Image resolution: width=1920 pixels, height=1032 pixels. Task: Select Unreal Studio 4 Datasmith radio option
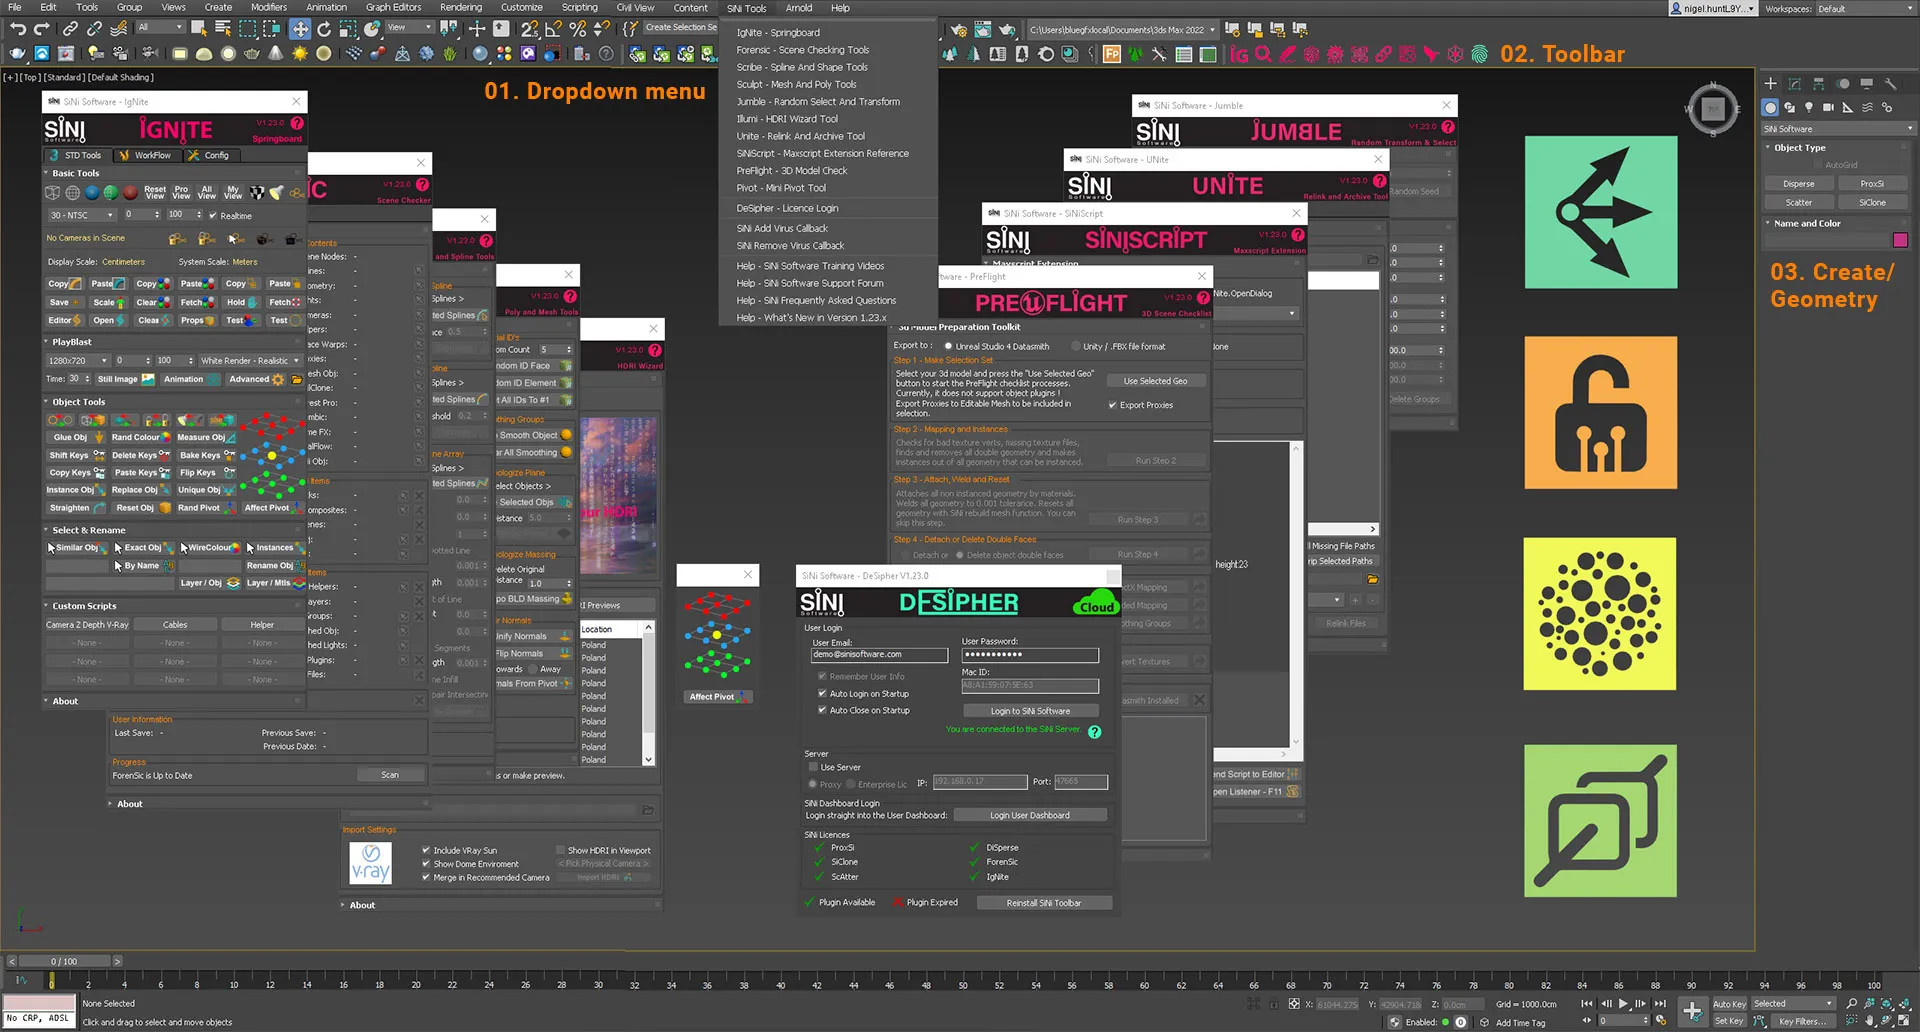tap(948, 346)
